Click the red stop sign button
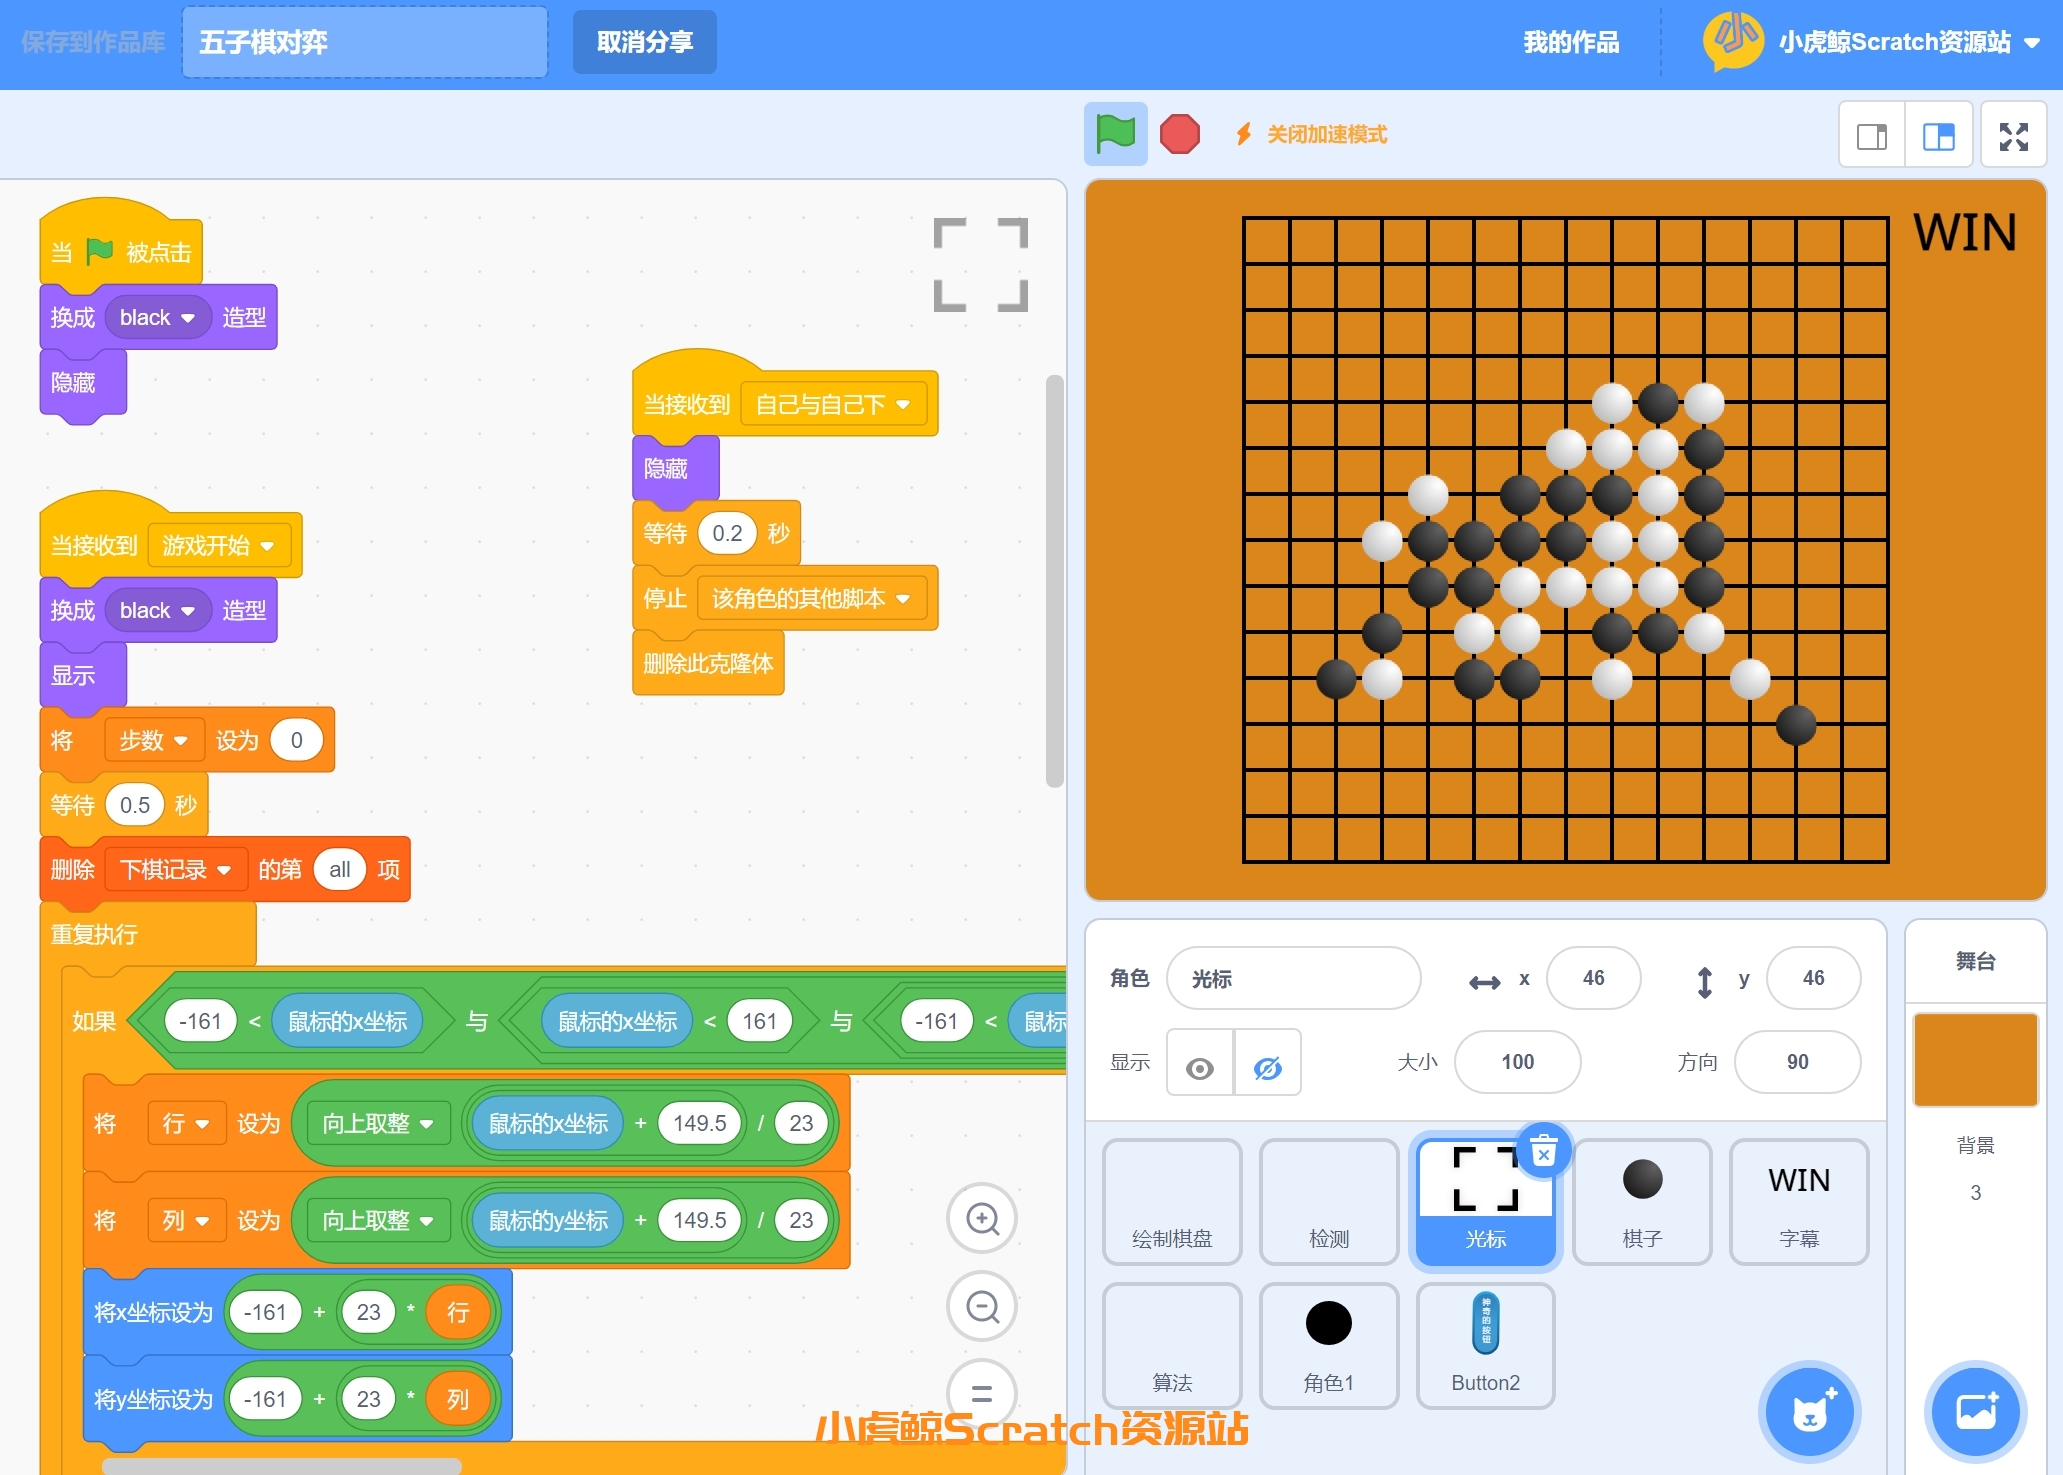Screen dimensions: 2063x1475 click(1179, 134)
